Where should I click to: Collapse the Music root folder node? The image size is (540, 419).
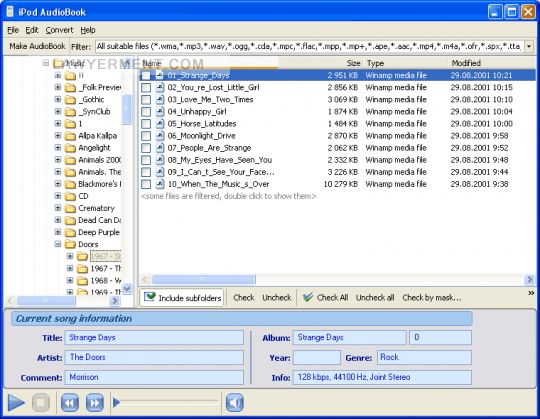[46, 63]
